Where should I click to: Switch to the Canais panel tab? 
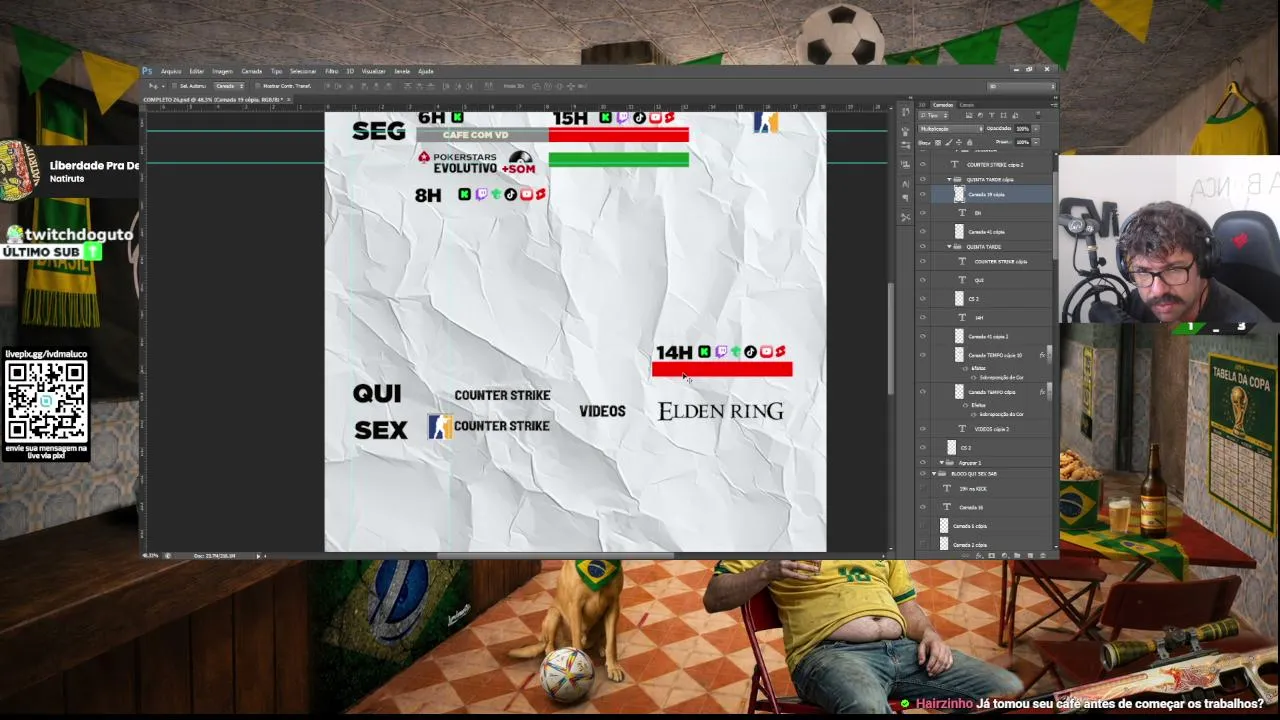coord(967,104)
